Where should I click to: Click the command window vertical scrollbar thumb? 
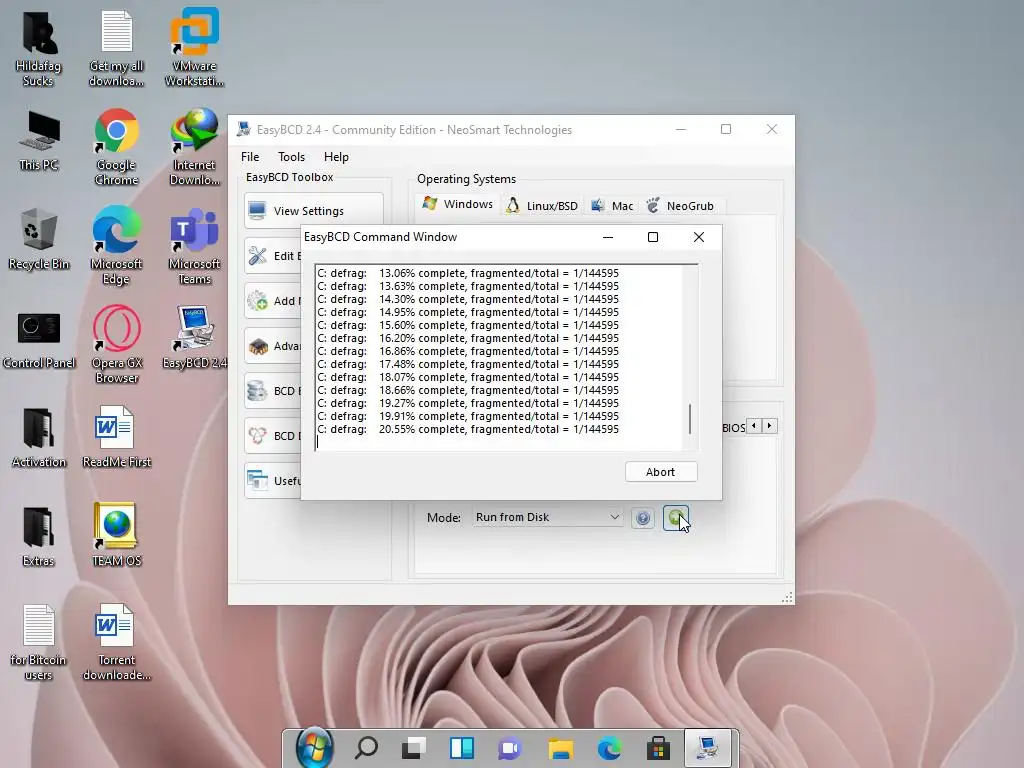tap(690, 419)
